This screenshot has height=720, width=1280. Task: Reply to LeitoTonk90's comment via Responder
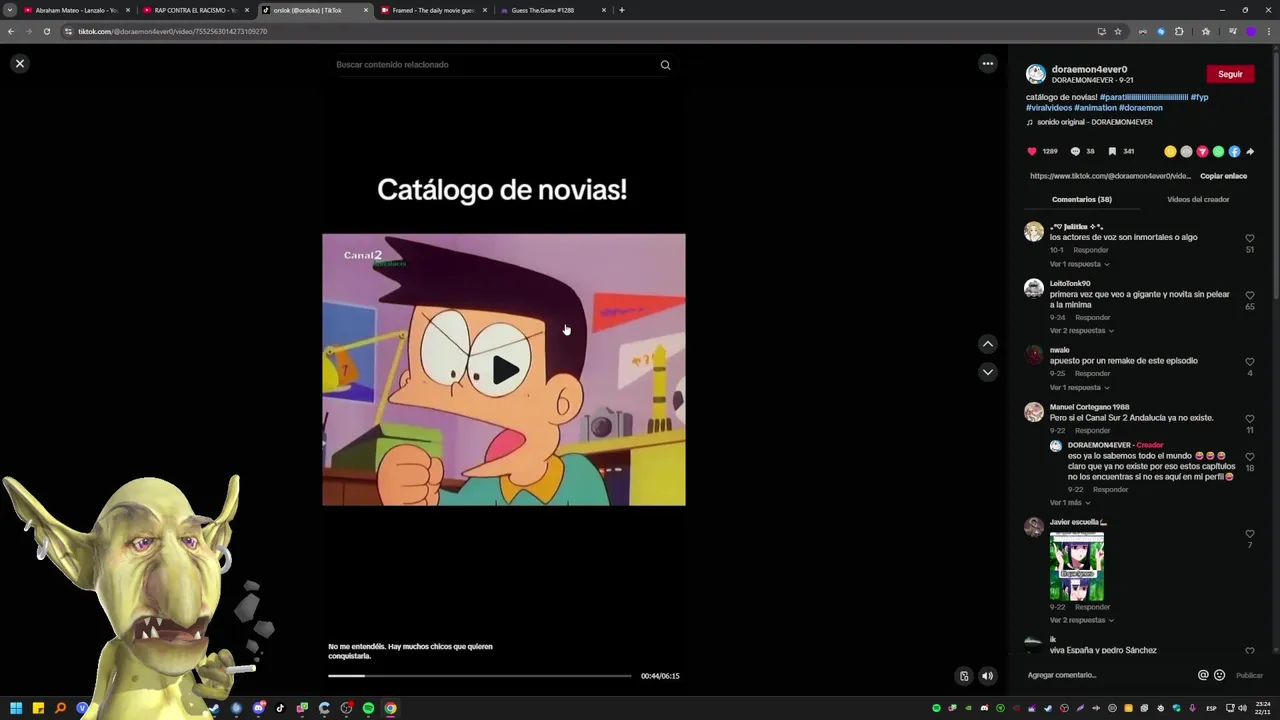(x=1093, y=317)
